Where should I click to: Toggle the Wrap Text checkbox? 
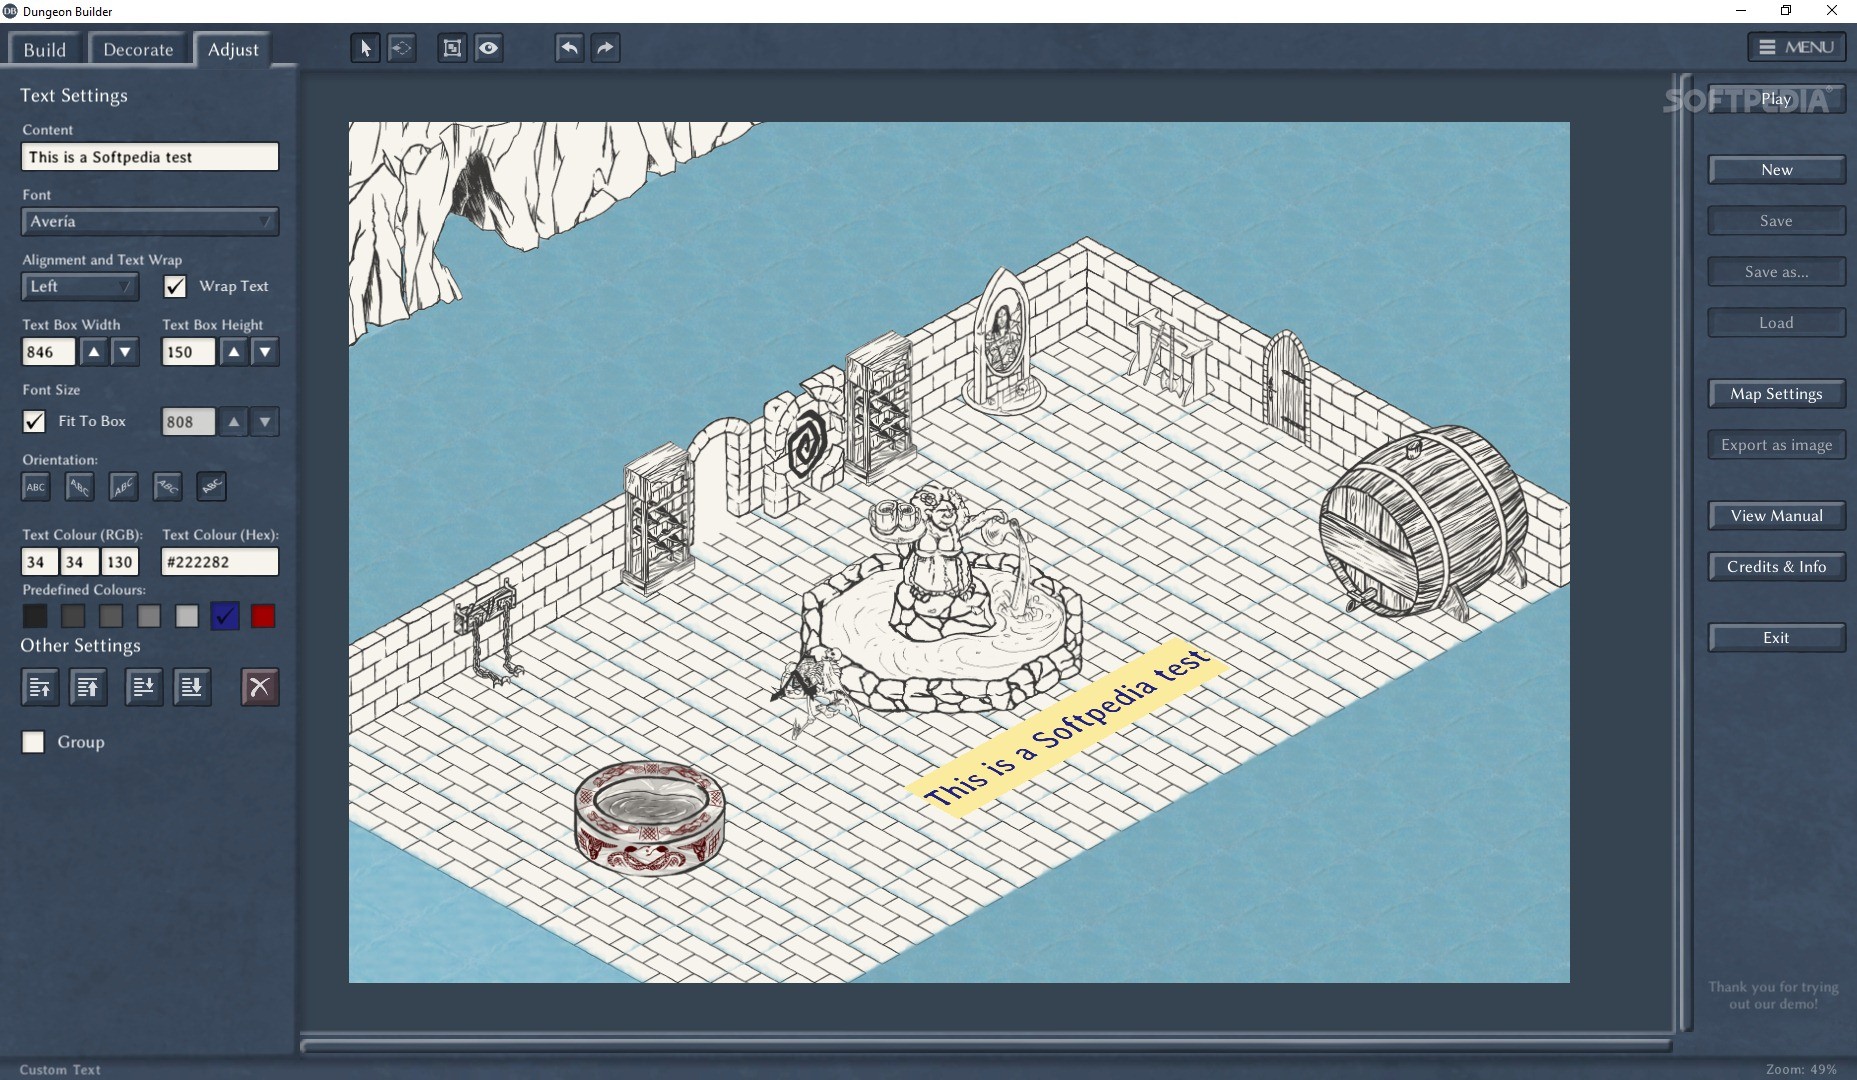[175, 287]
